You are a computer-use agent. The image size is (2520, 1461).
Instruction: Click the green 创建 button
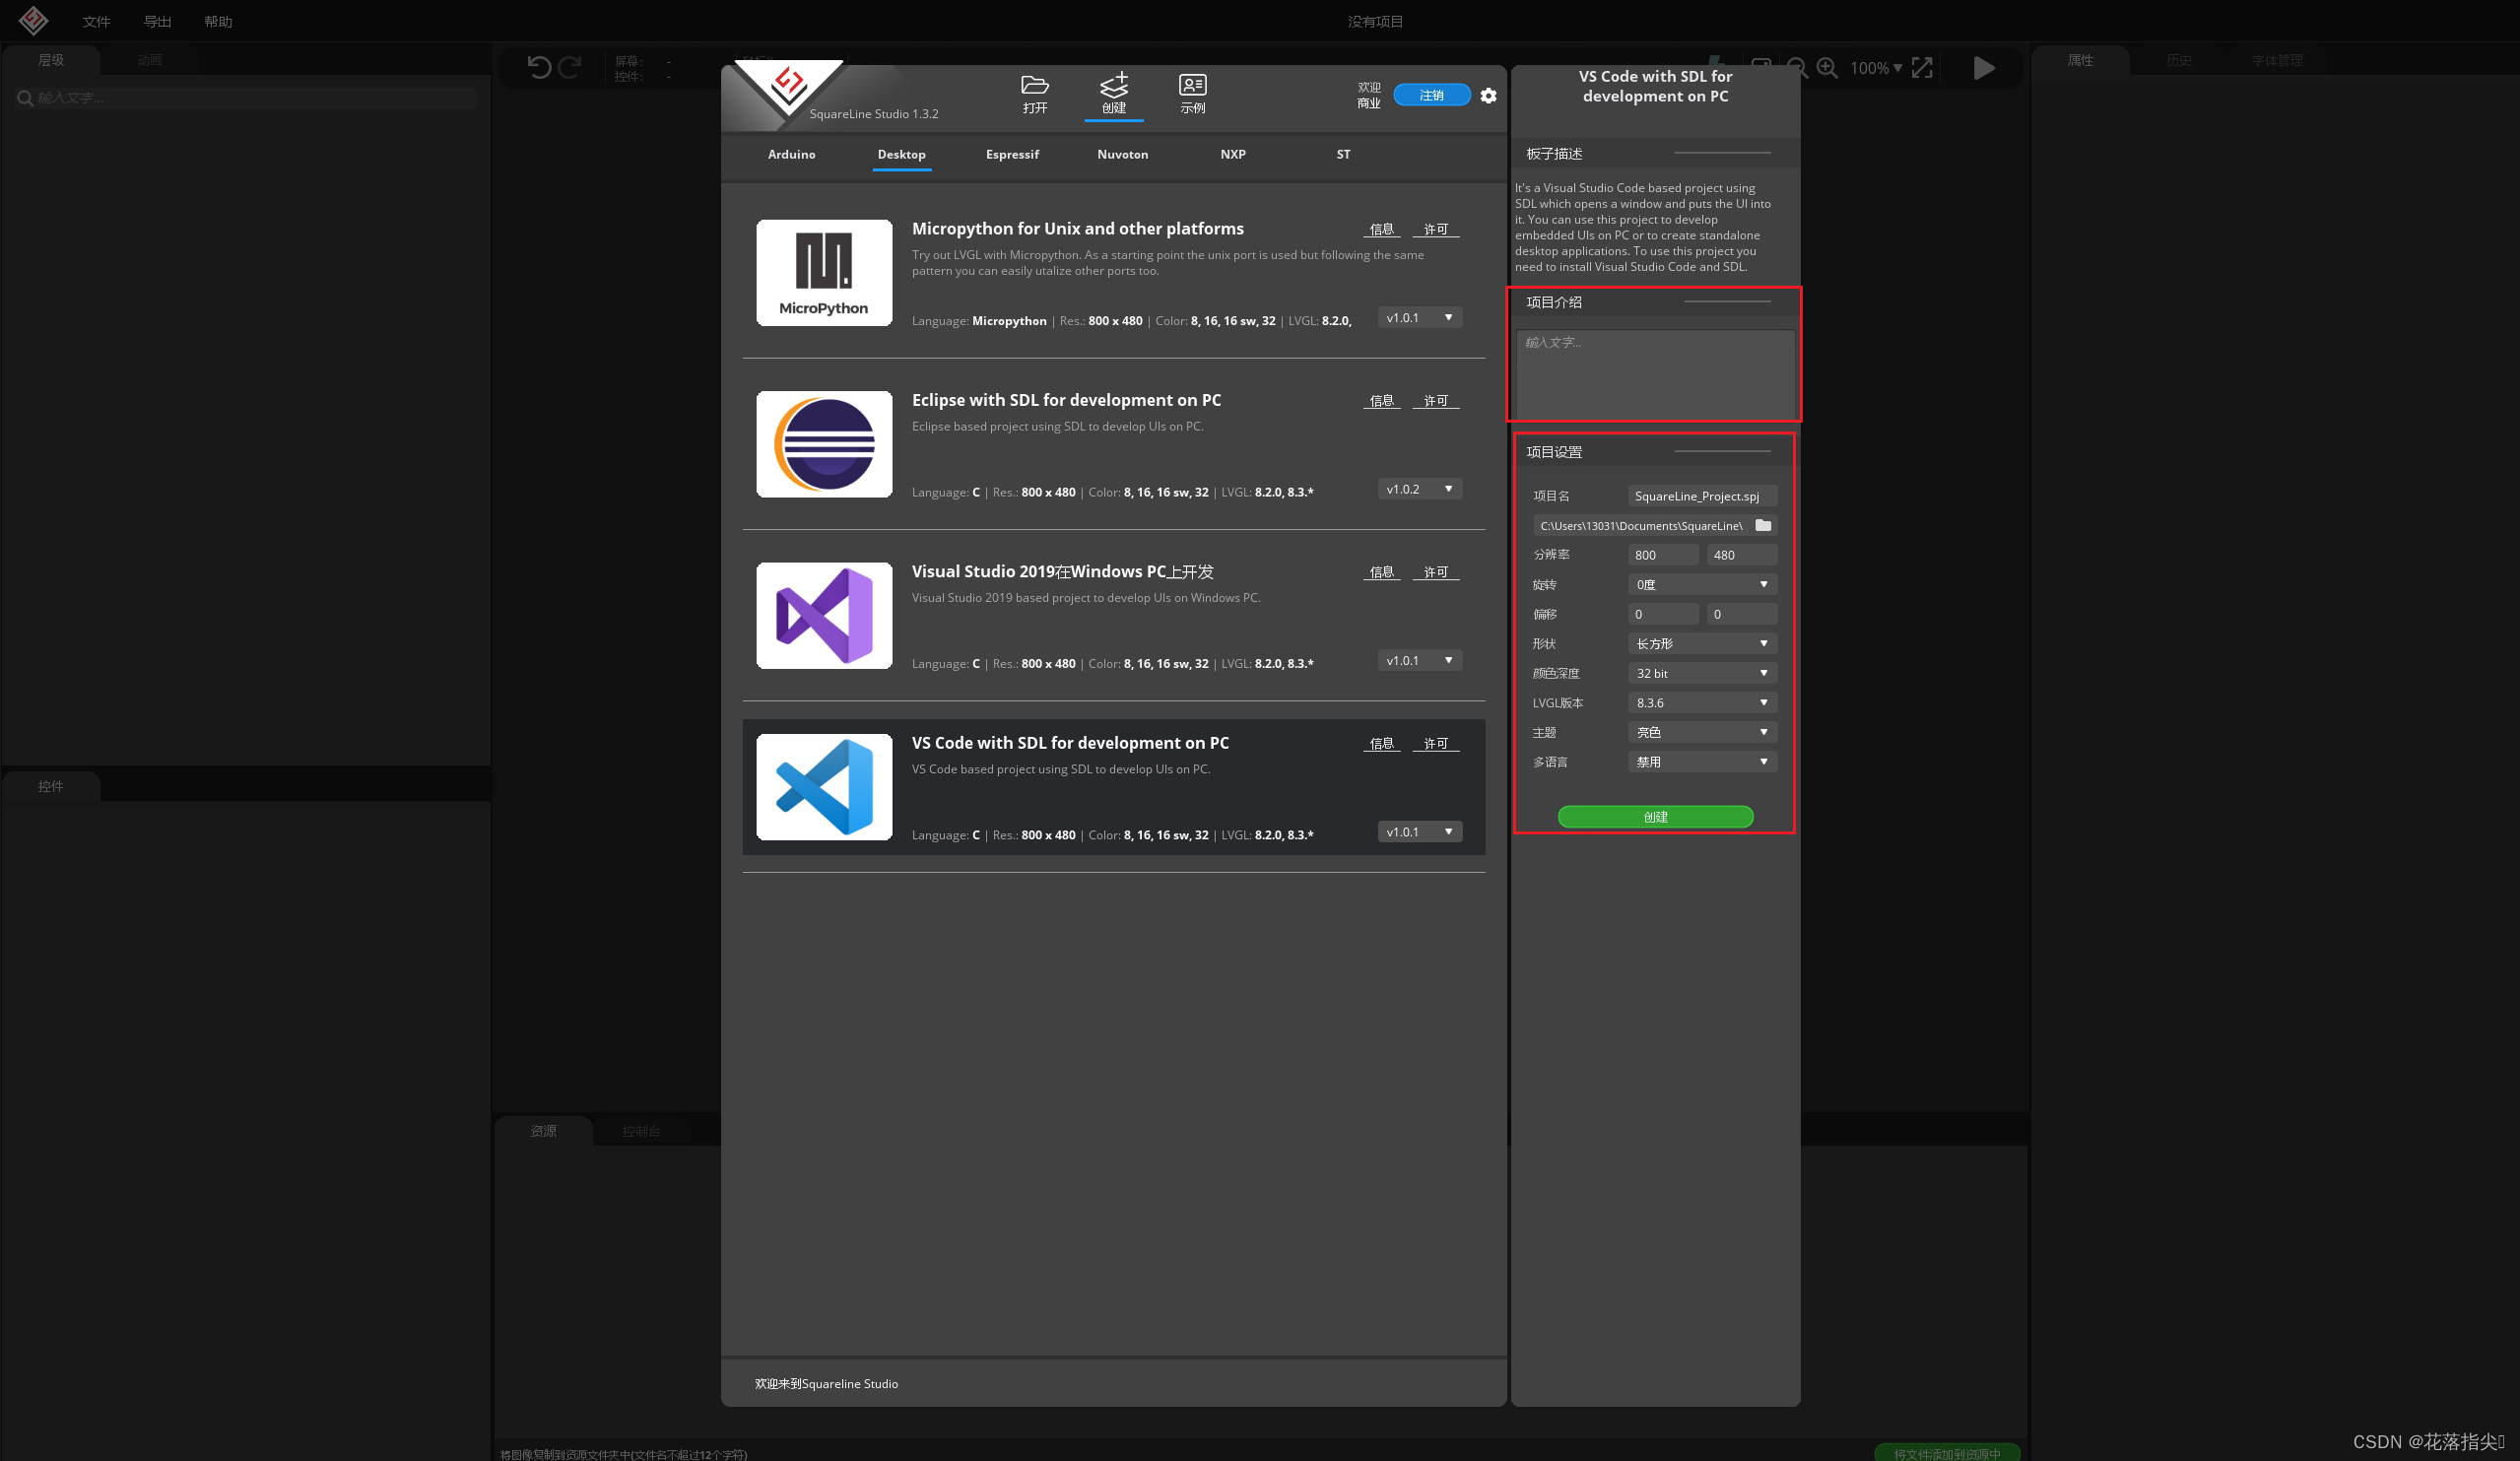[1655, 816]
